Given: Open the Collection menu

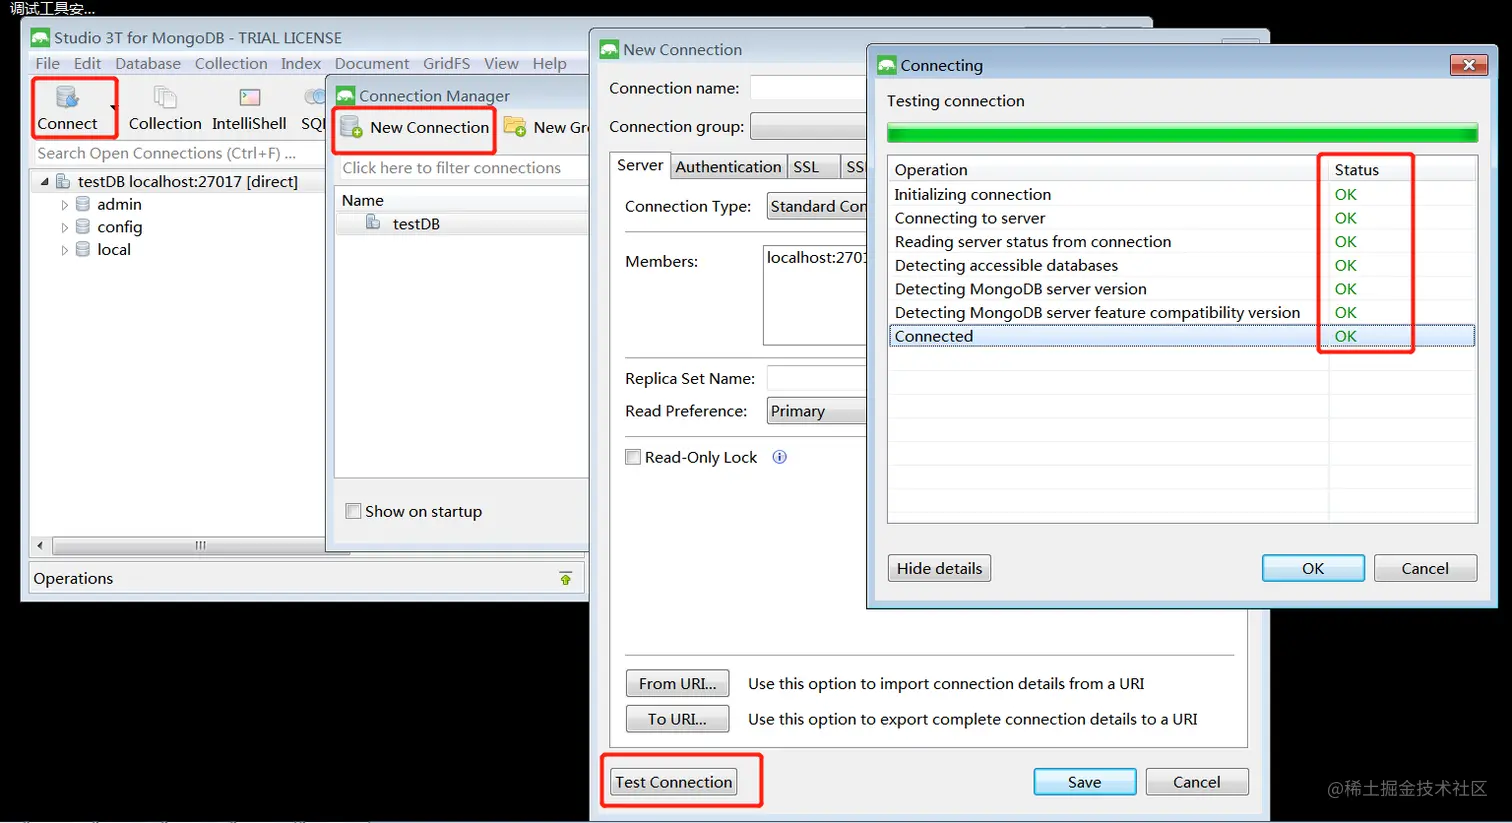Looking at the screenshot, I should [x=231, y=63].
